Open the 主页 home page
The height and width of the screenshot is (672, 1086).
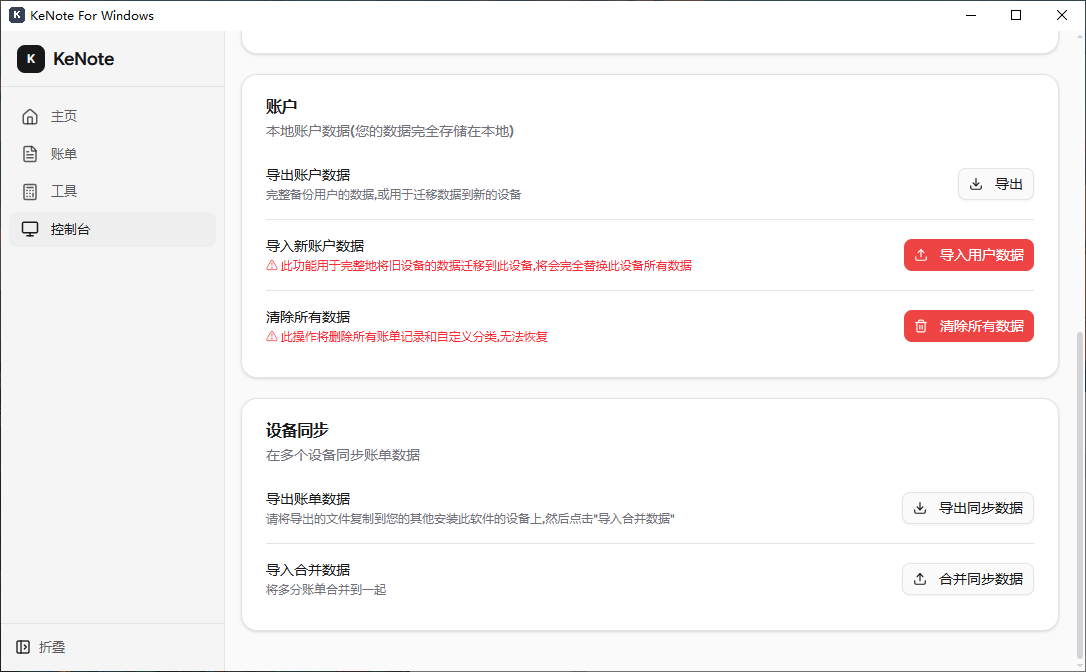tap(112, 116)
